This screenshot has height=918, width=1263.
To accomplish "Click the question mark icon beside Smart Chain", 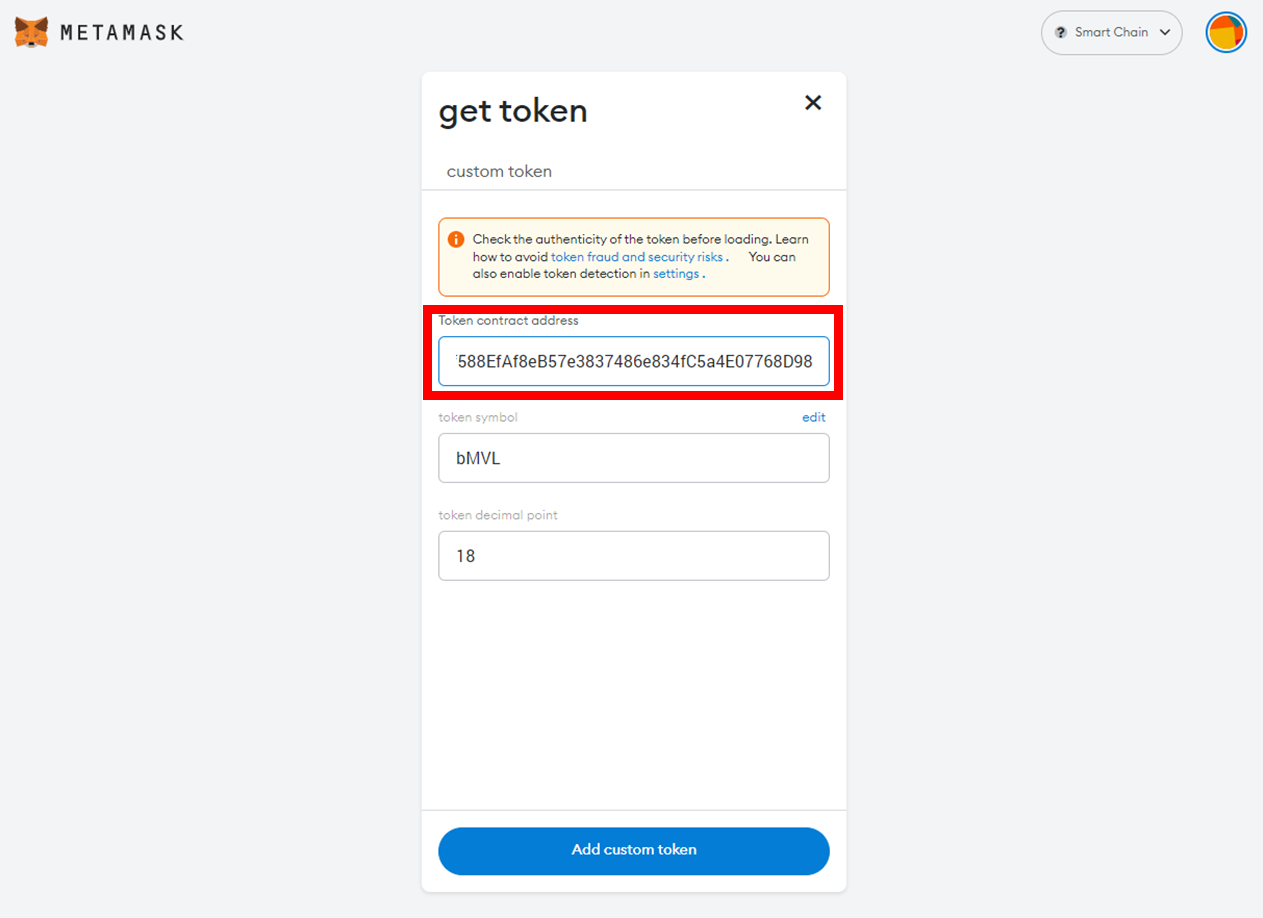I will tap(1061, 33).
